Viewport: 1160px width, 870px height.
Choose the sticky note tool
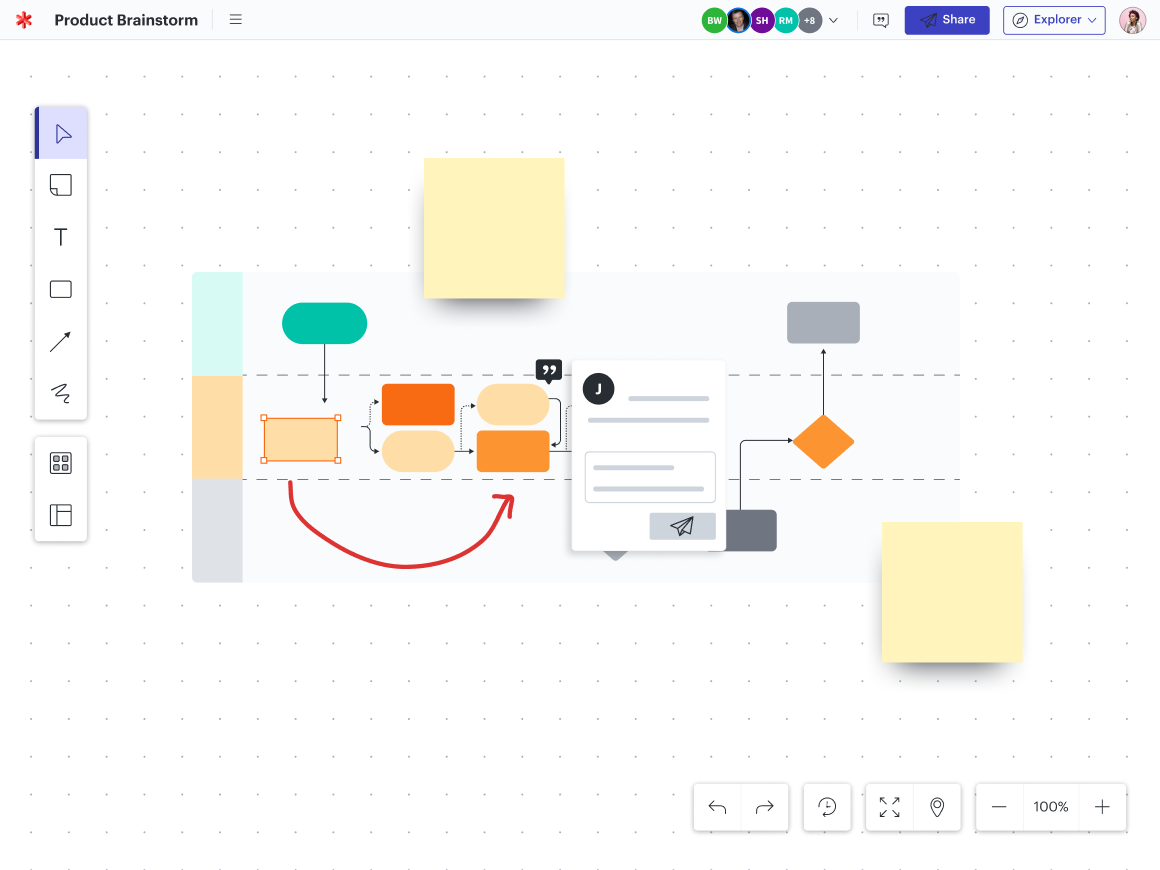tap(61, 185)
